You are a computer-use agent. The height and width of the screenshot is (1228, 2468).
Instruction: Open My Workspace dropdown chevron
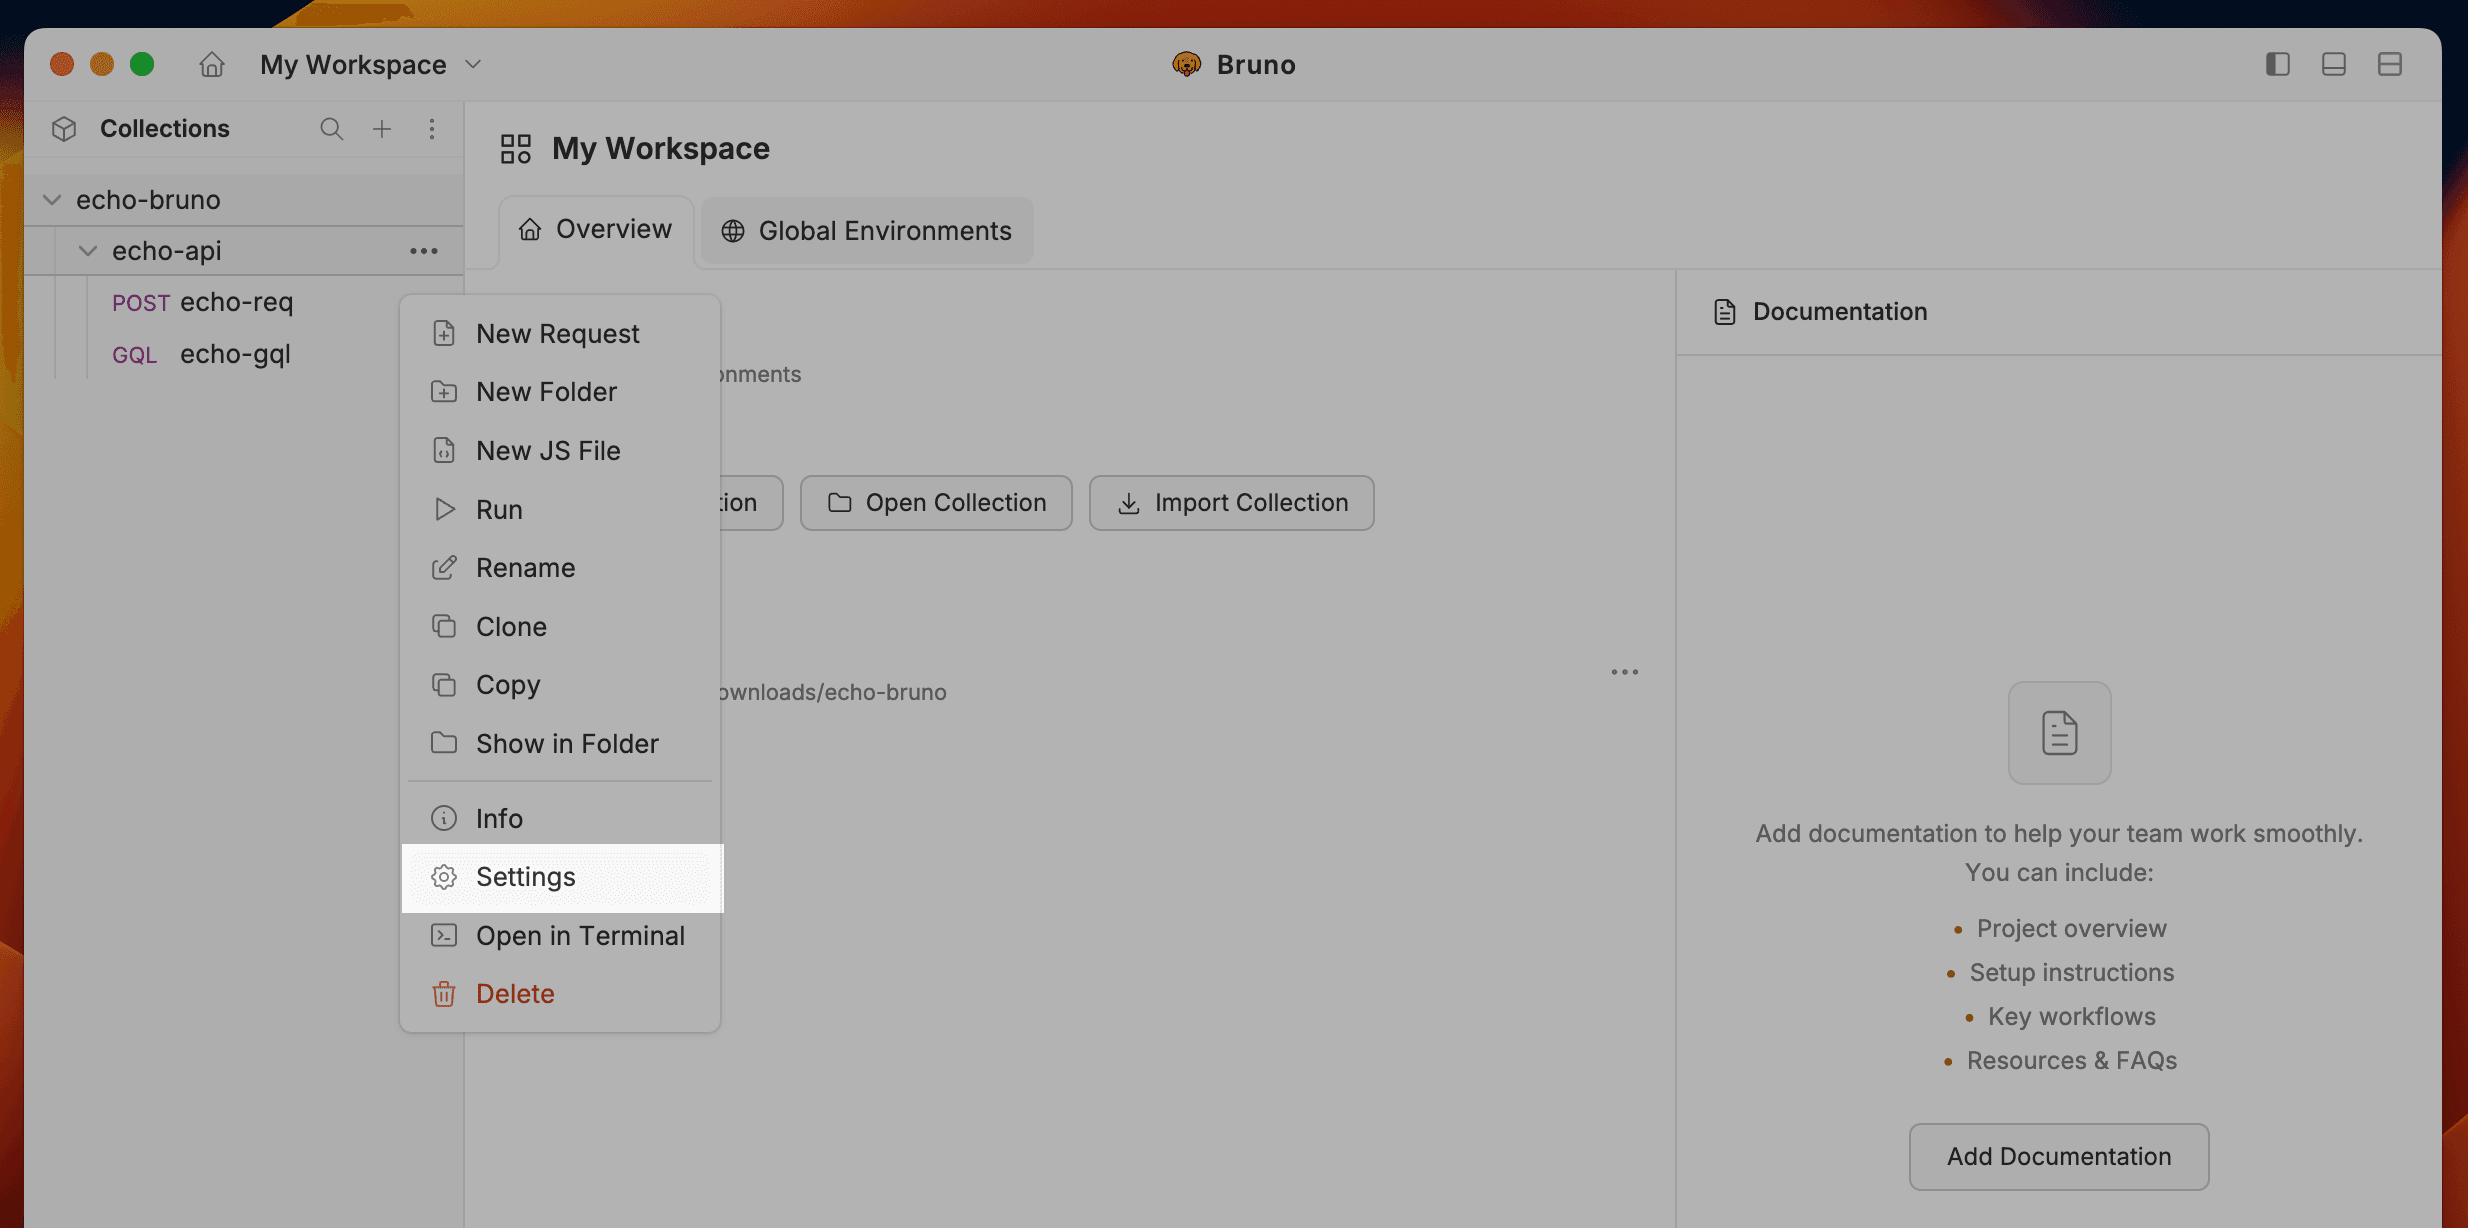pos(474,65)
